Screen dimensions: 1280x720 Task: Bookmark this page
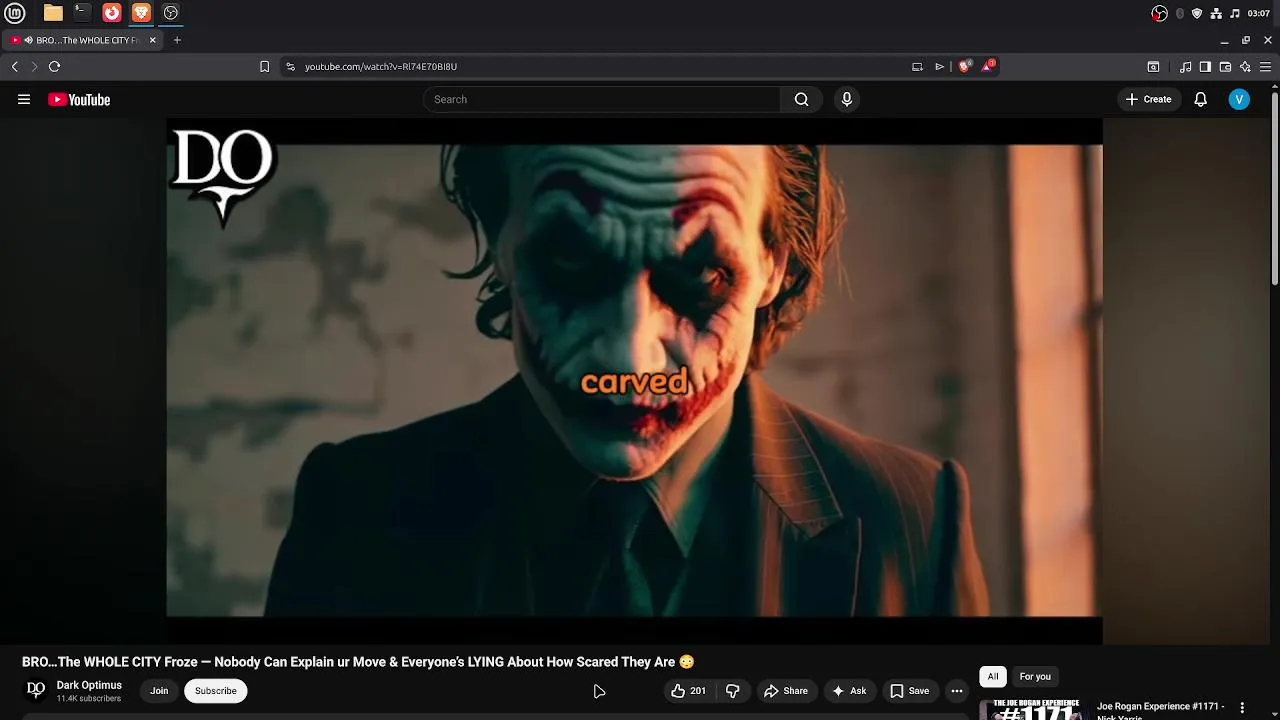[264, 66]
